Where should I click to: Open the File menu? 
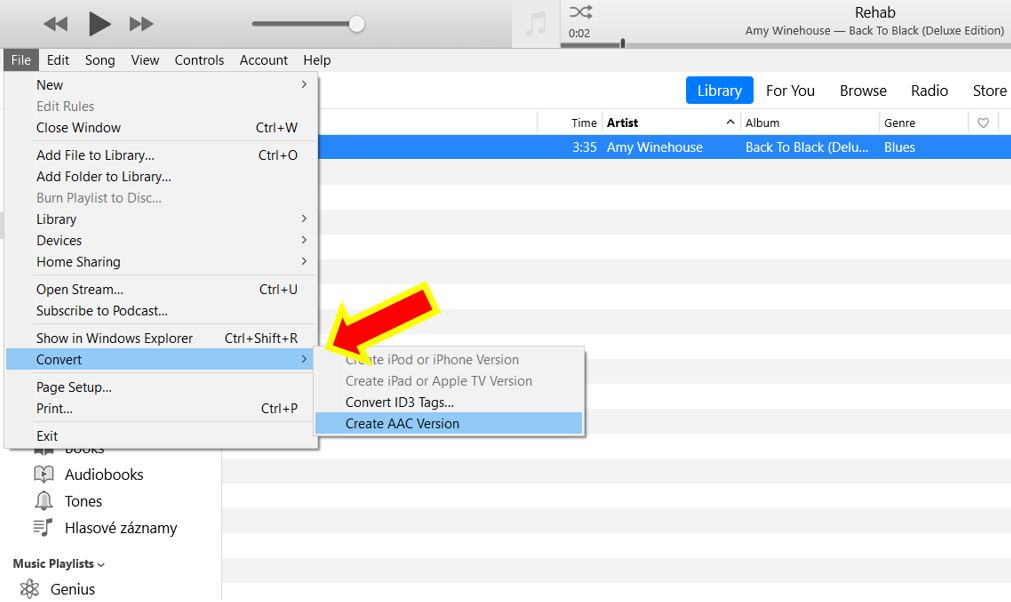point(21,60)
